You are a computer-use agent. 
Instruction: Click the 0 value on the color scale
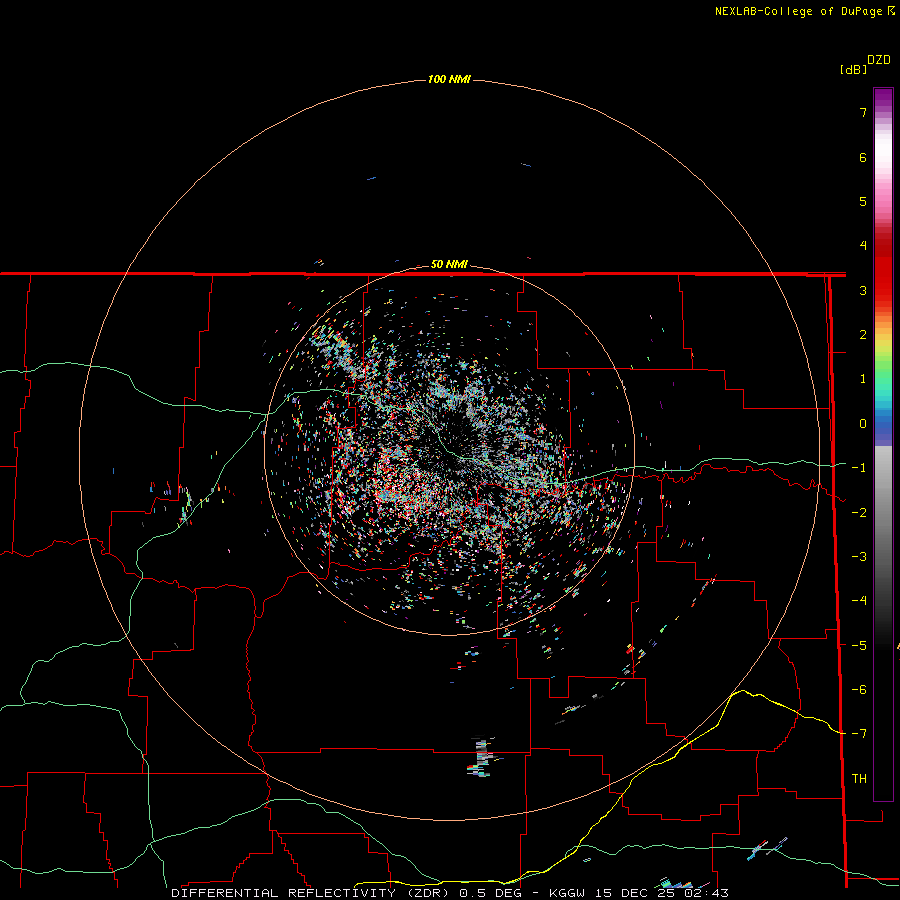863,424
